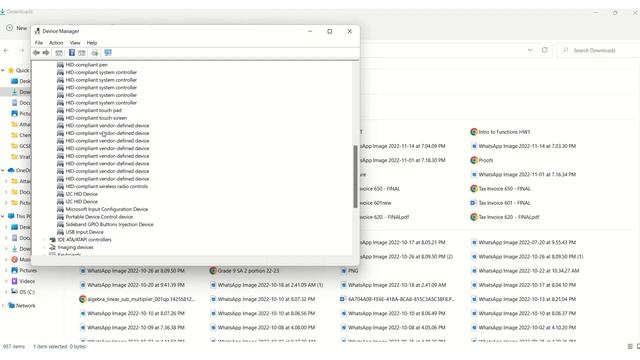
Task: Click the Forward arrow in Device Manager toolbar
Action: [46, 53]
